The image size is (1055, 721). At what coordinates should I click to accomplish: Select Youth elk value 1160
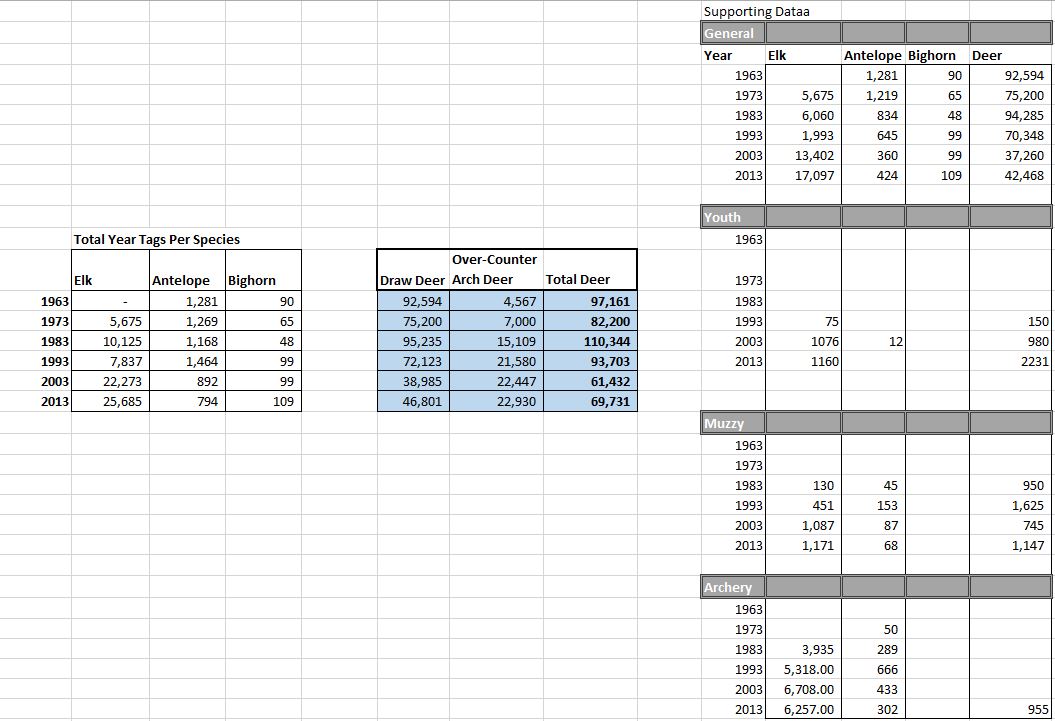coord(803,362)
